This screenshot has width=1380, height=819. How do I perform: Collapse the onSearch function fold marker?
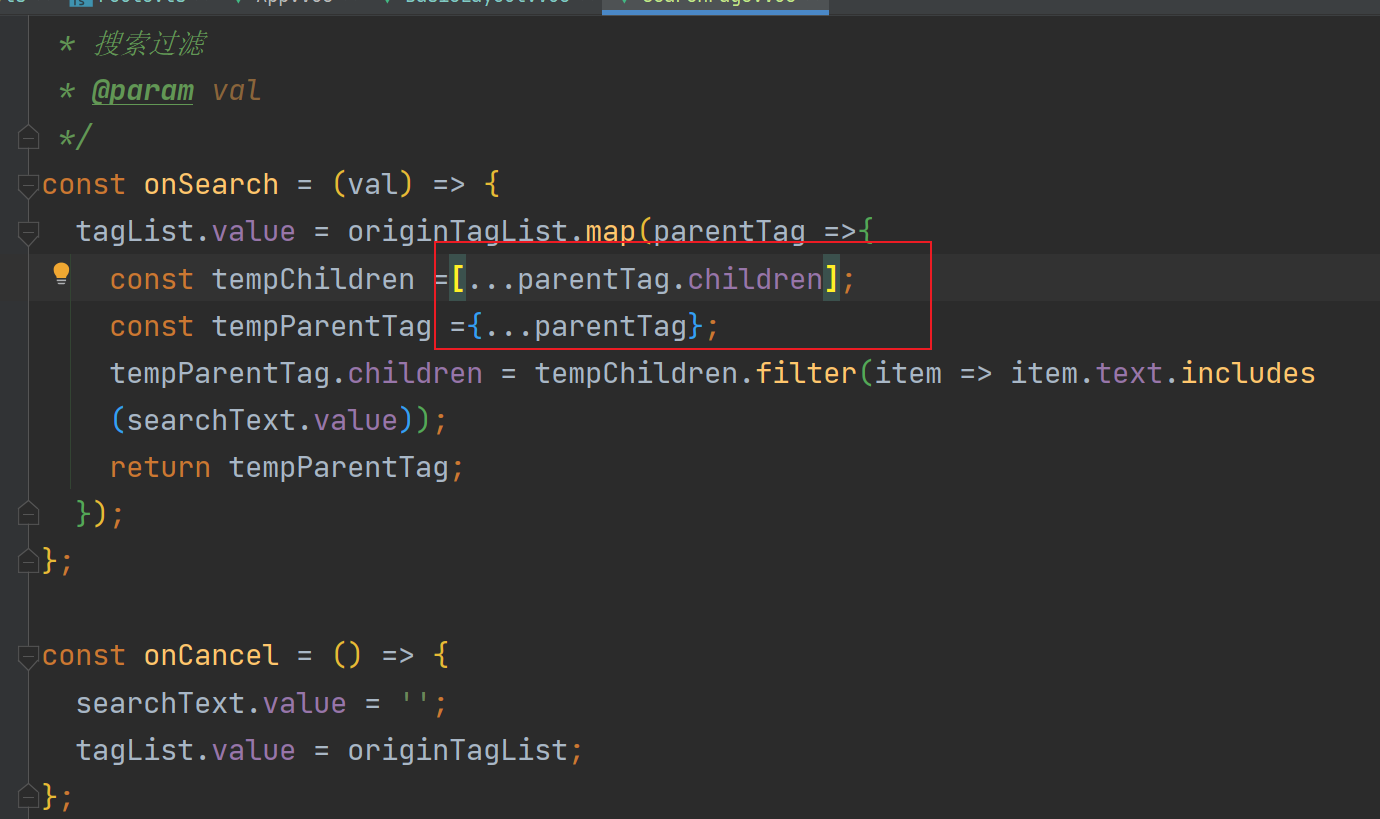point(28,185)
